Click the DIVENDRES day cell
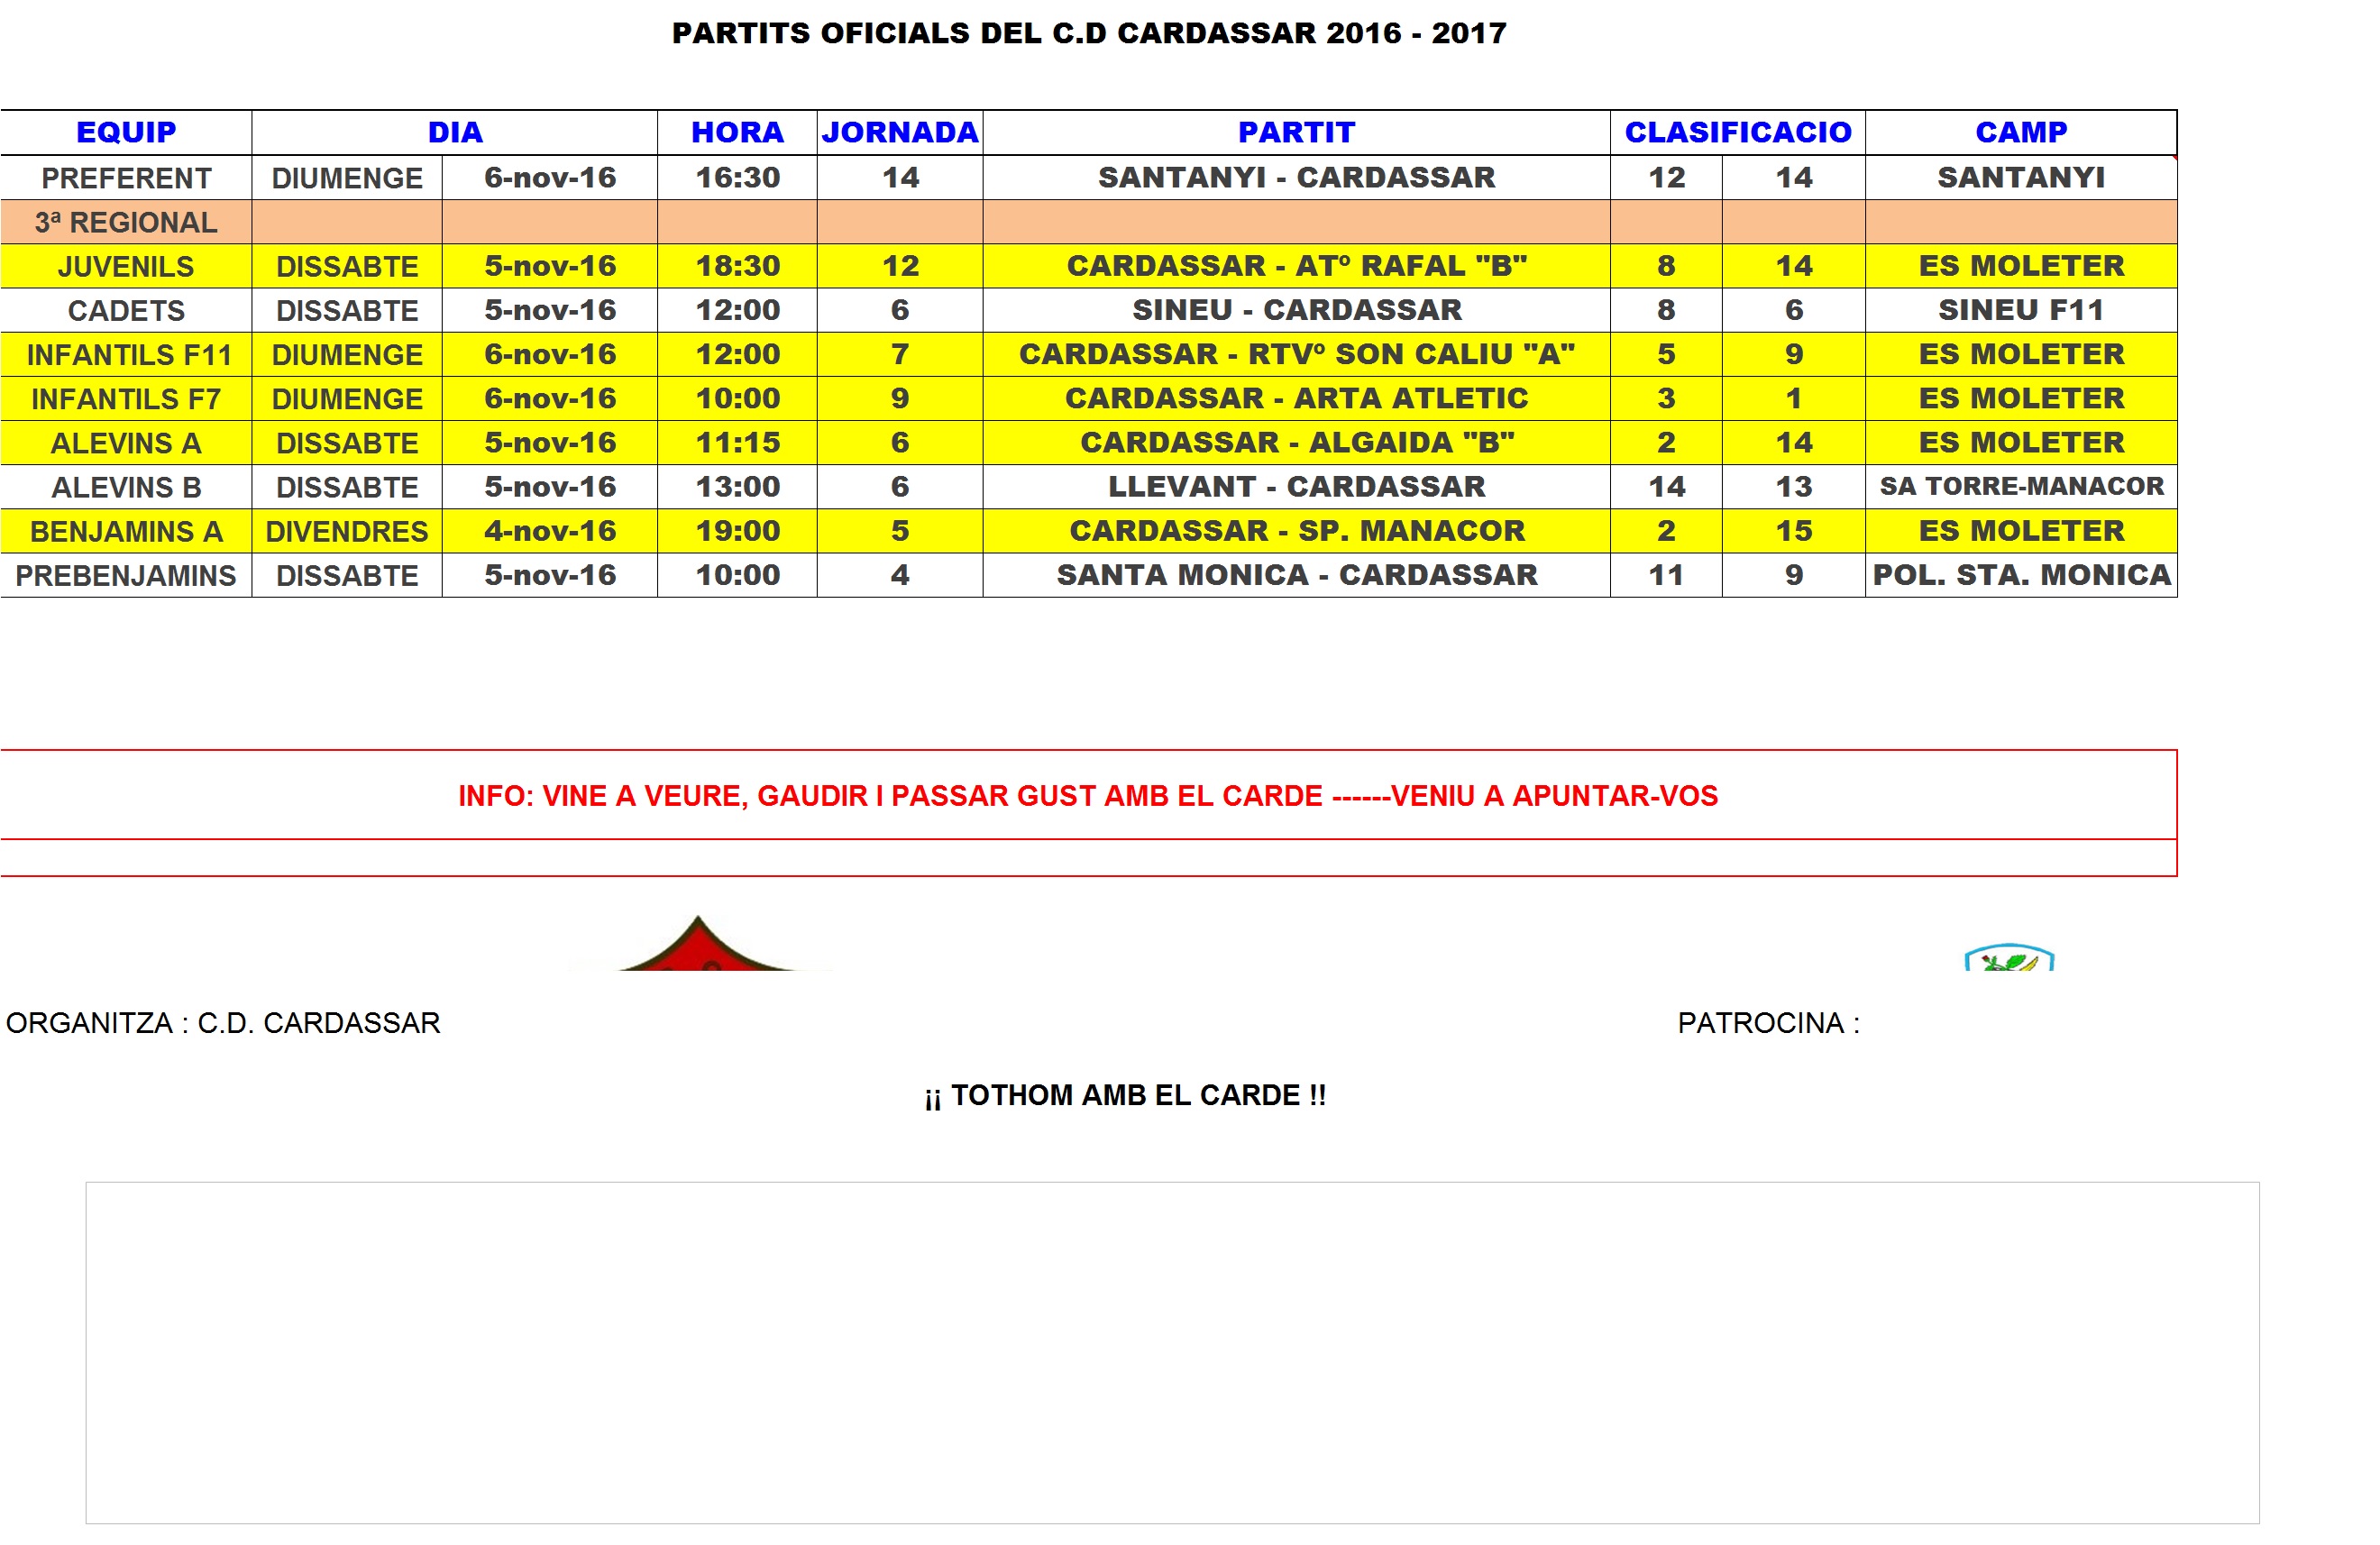2380x1545 pixels. click(346, 531)
